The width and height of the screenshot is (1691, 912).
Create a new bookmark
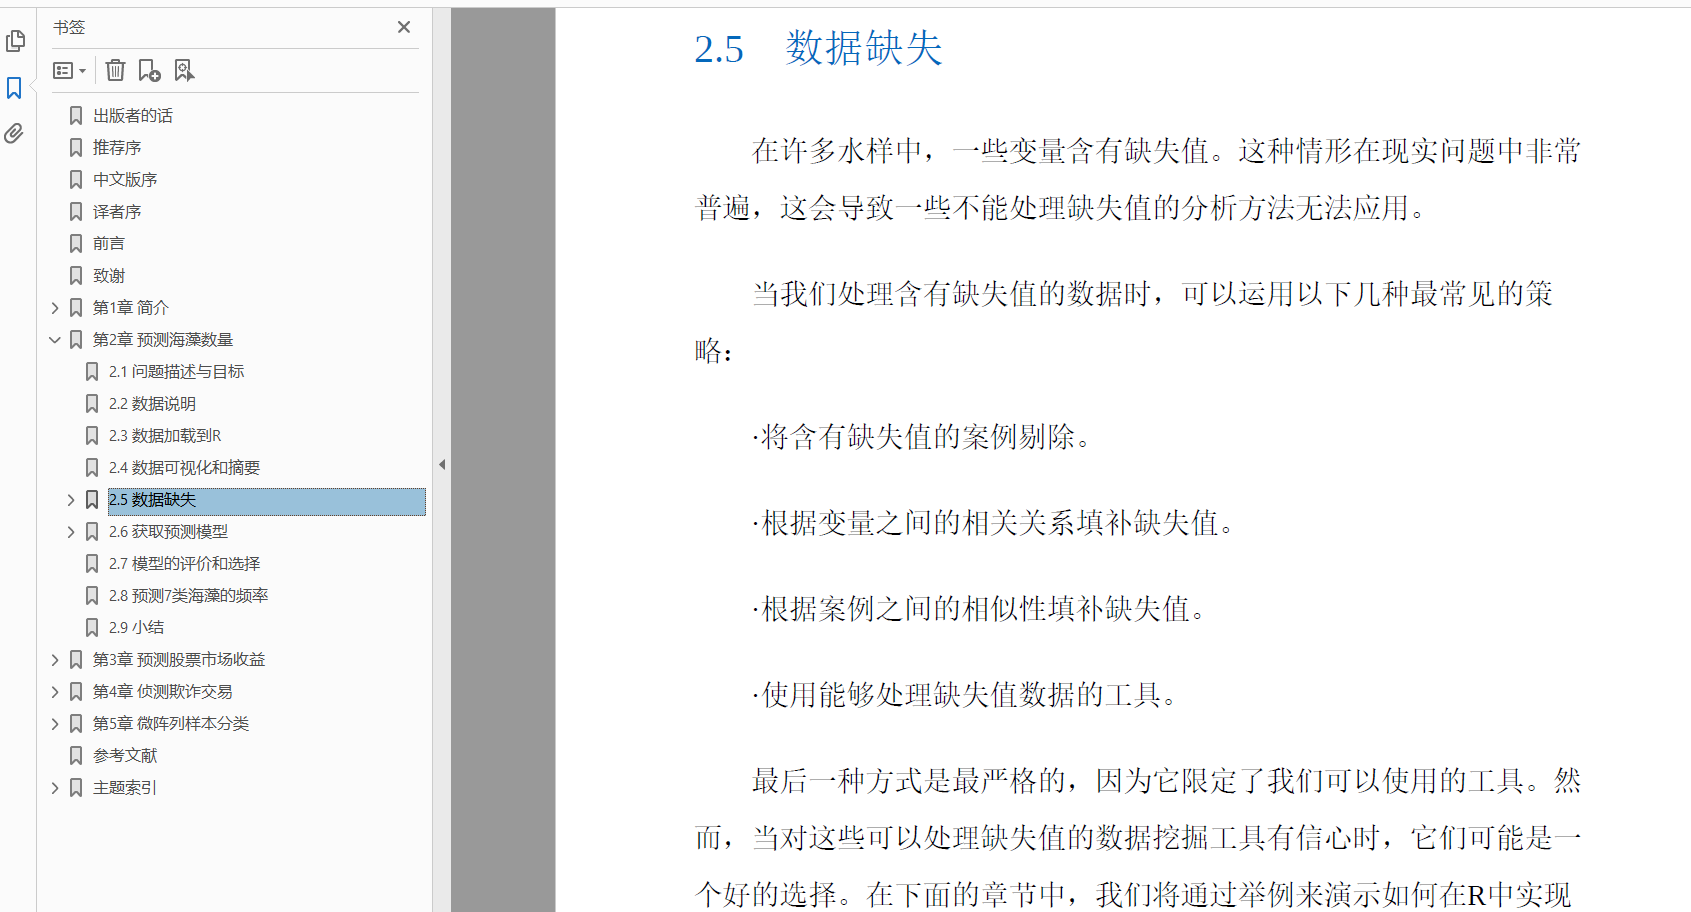pyautogui.click(x=149, y=70)
